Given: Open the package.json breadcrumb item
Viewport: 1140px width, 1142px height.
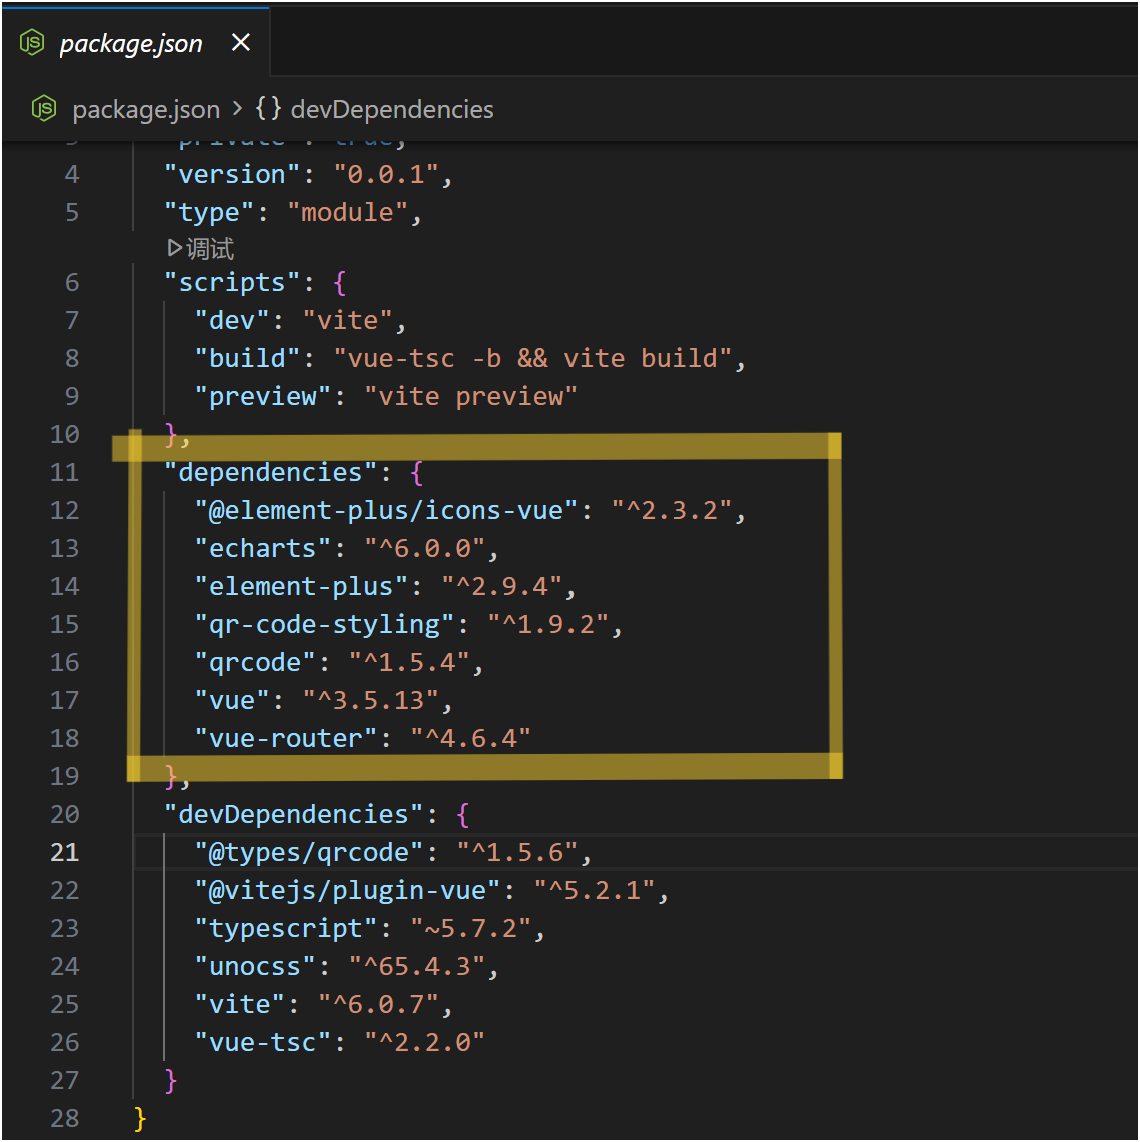Looking at the screenshot, I should pos(146,109).
